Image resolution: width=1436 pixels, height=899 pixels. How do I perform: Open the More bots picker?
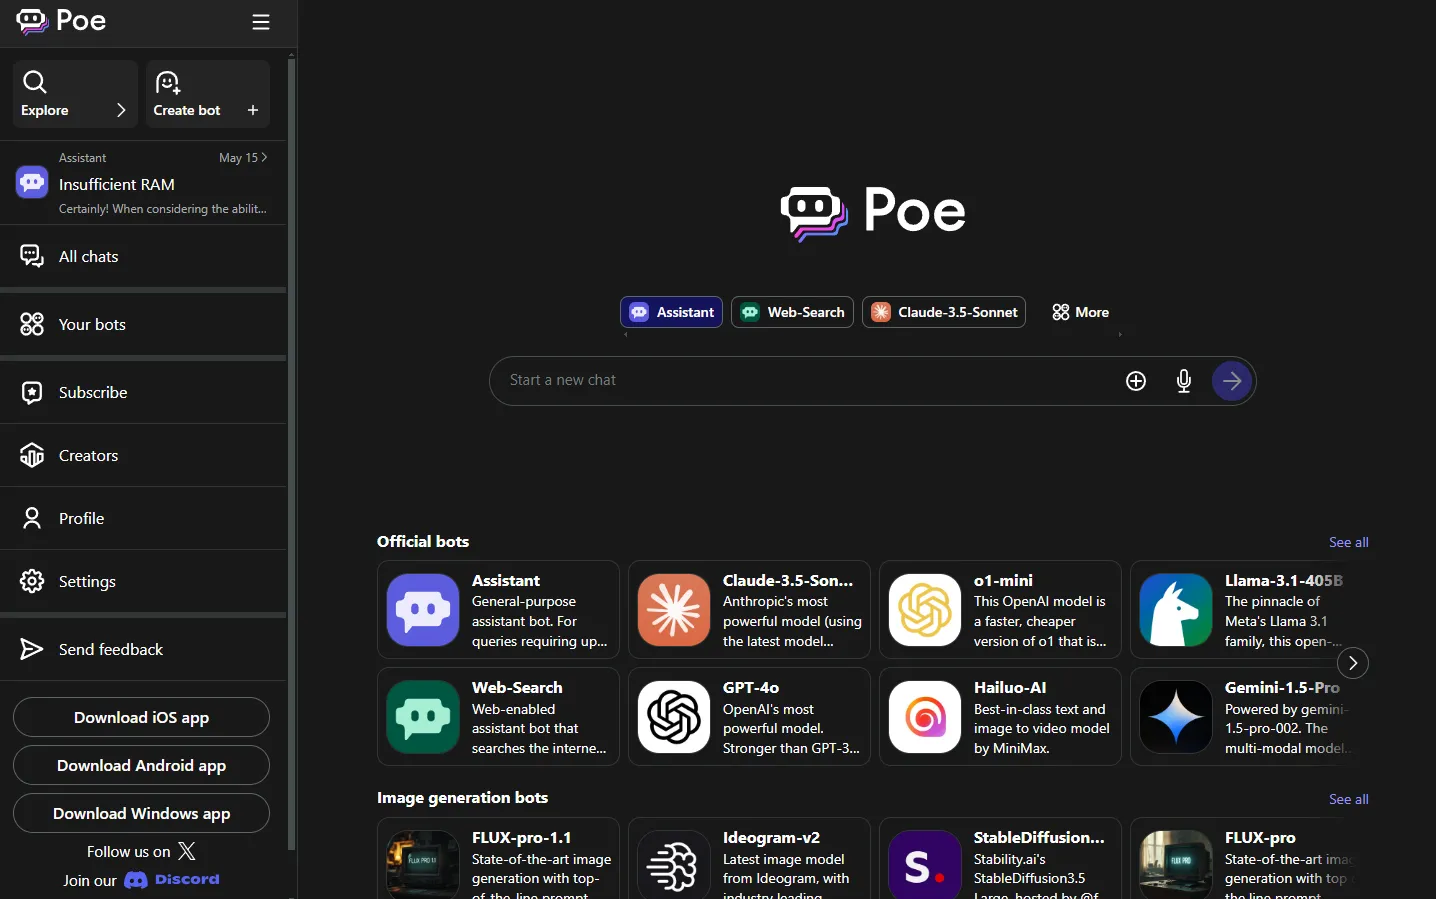pyautogui.click(x=1080, y=312)
